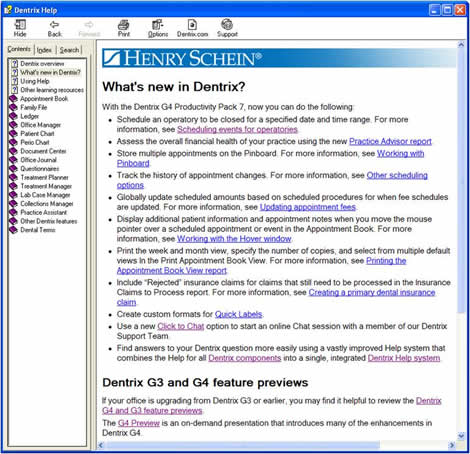
Task: Click the Support toolbar icon
Action: pyautogui.click(x=227, y=28)
